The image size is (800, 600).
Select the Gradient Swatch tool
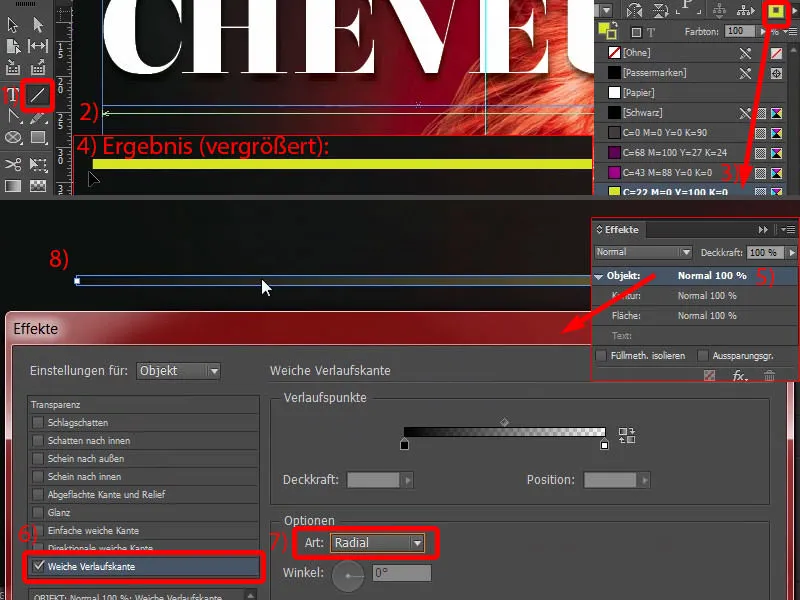click(x=13, y=186)
